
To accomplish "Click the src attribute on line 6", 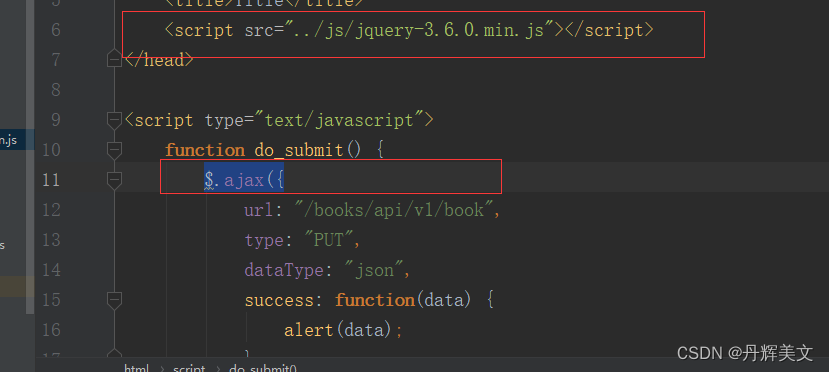I will (x=260, y=30).
